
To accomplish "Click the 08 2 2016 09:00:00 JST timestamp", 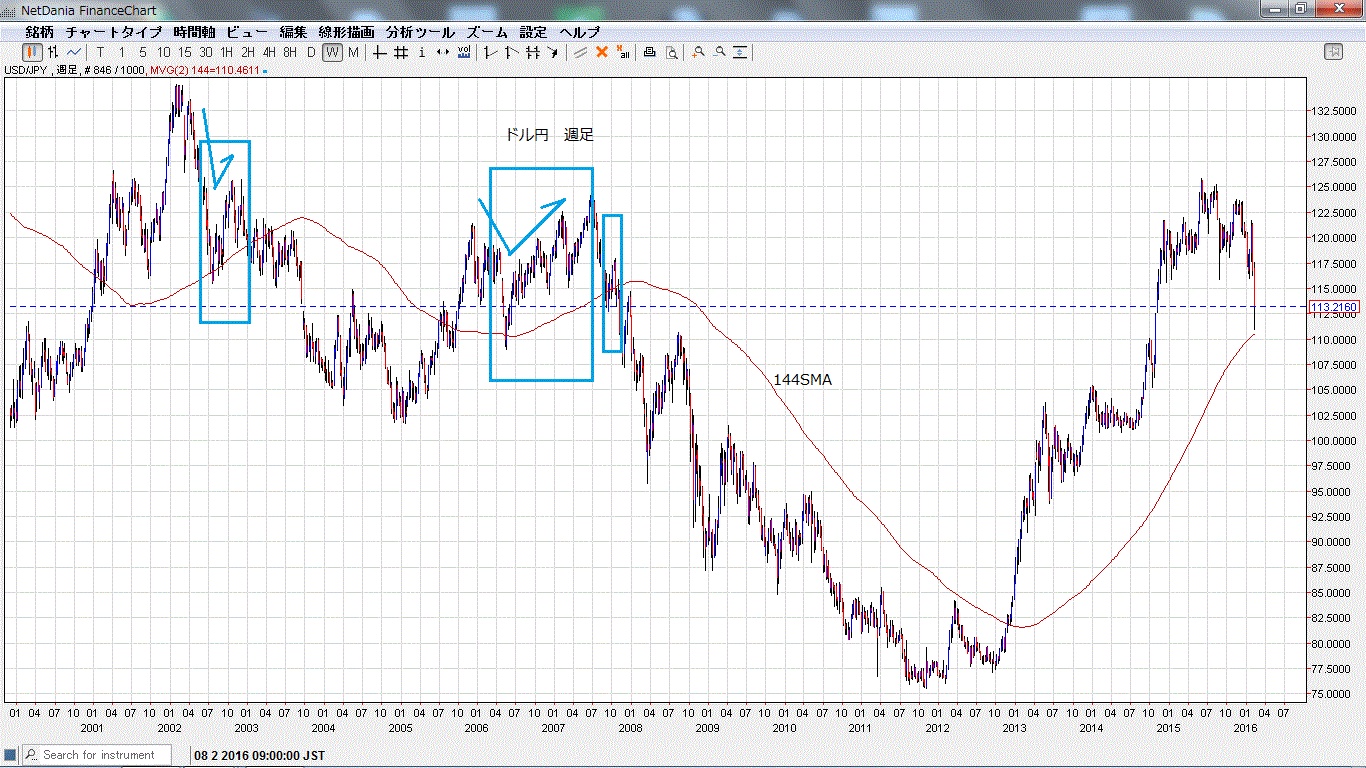I will (259, 755).
